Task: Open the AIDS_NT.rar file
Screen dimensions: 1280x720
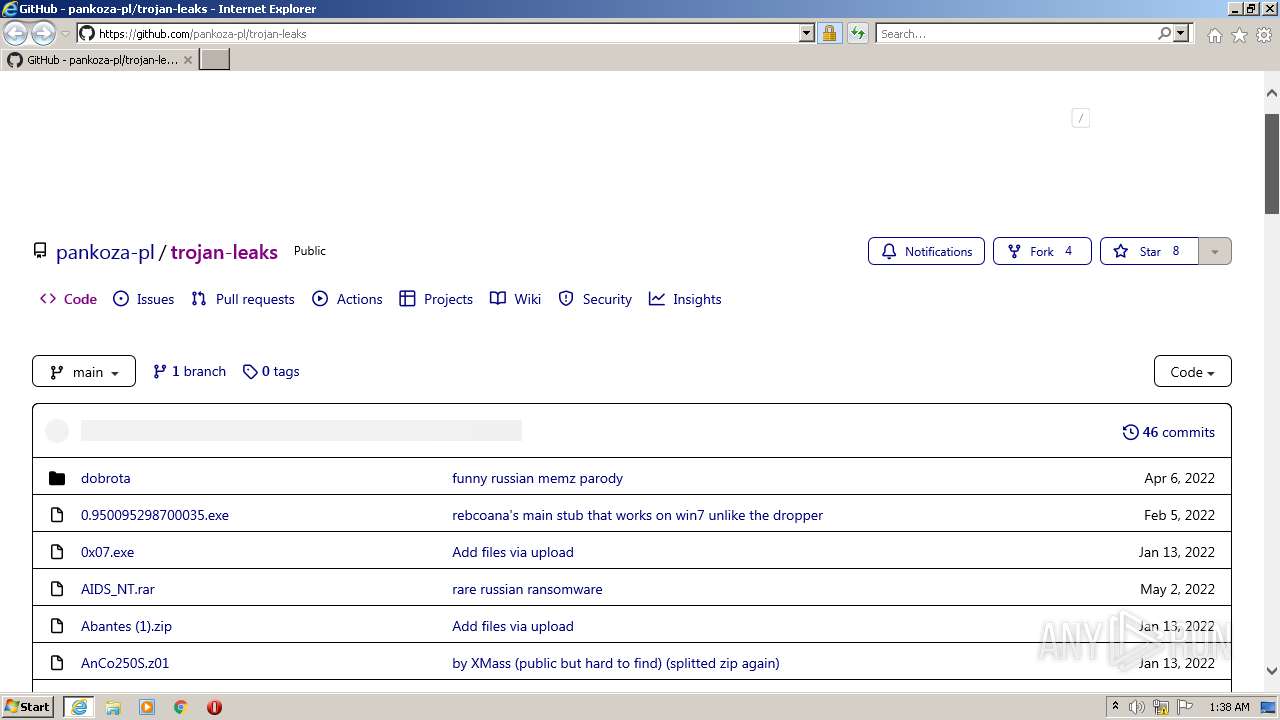Action: click(118, 589)
